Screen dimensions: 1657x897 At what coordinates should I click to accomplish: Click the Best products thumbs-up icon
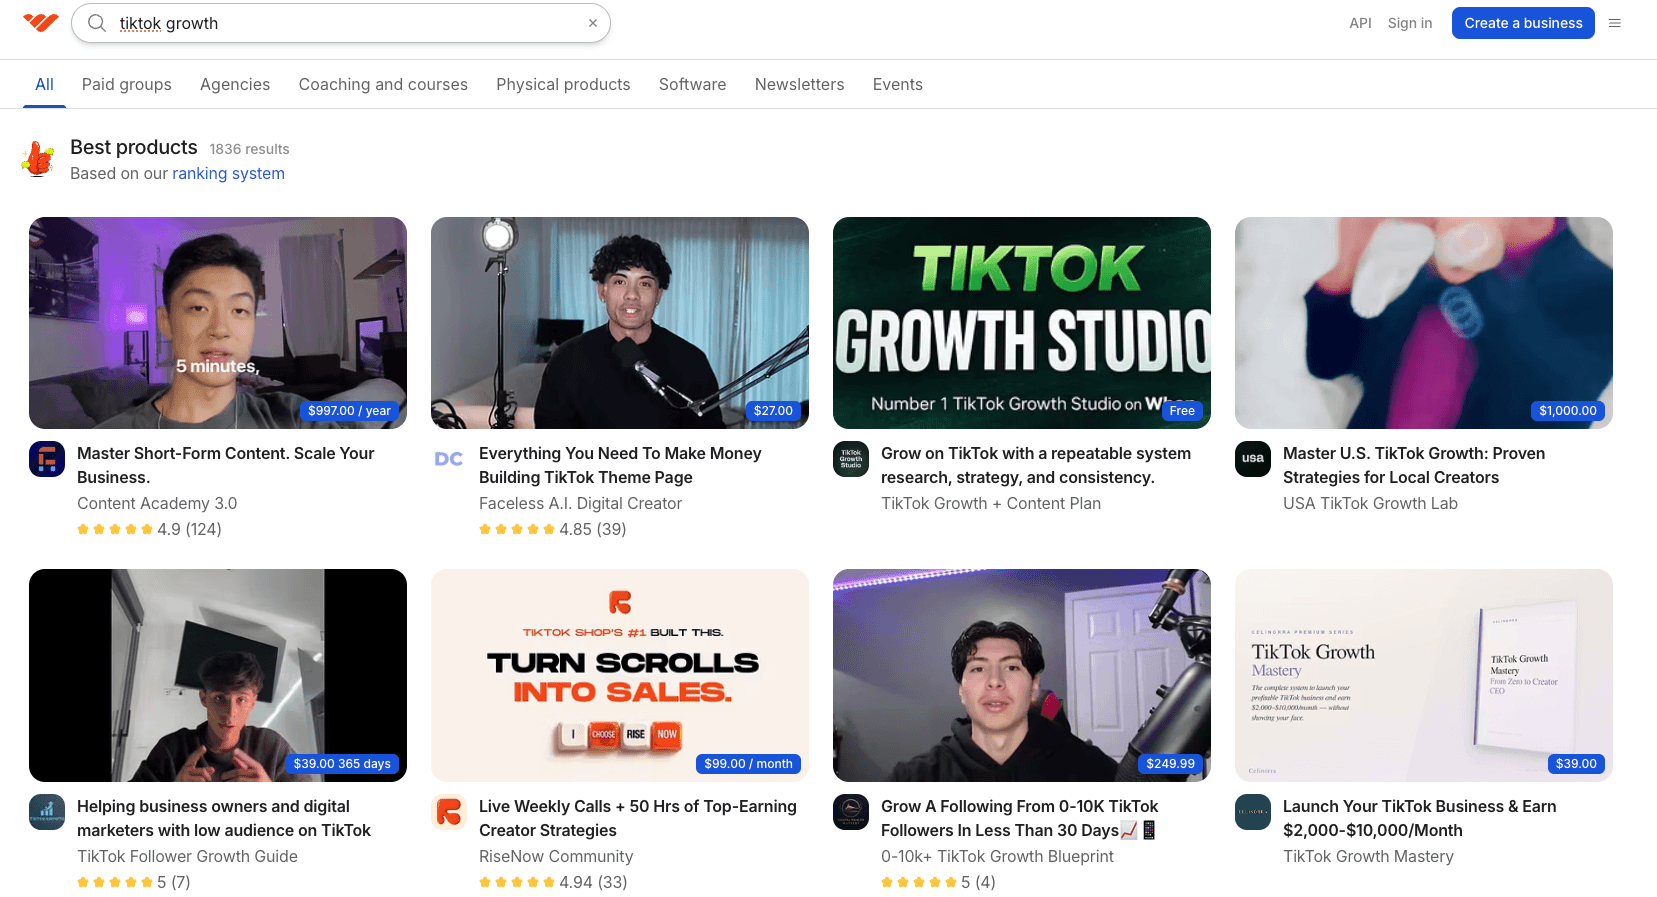(x=38, y=159)
